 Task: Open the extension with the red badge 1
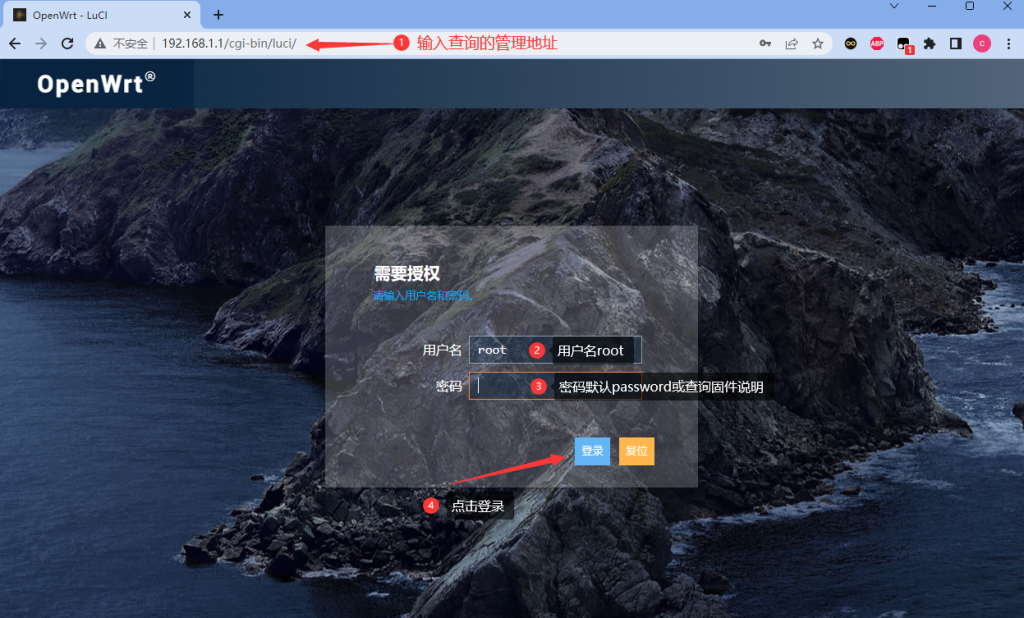[x=904, y=44]
